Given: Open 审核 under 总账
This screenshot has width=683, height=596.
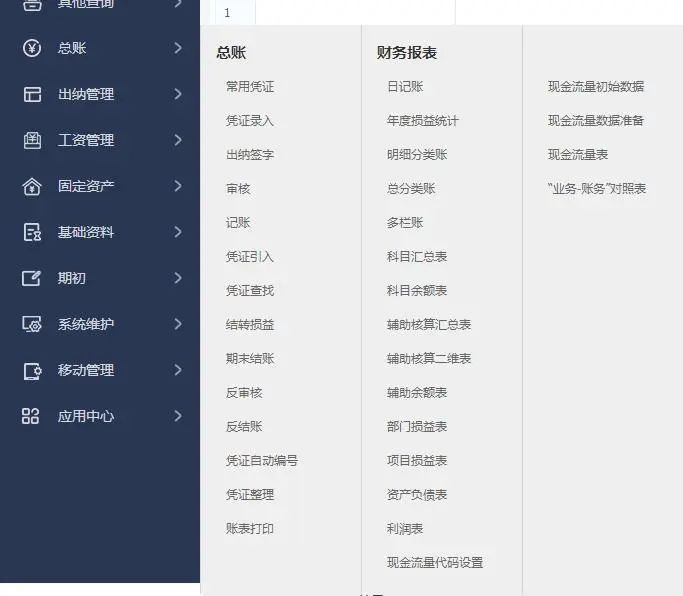Looking at the screenshot, I should tap(238, 189).
